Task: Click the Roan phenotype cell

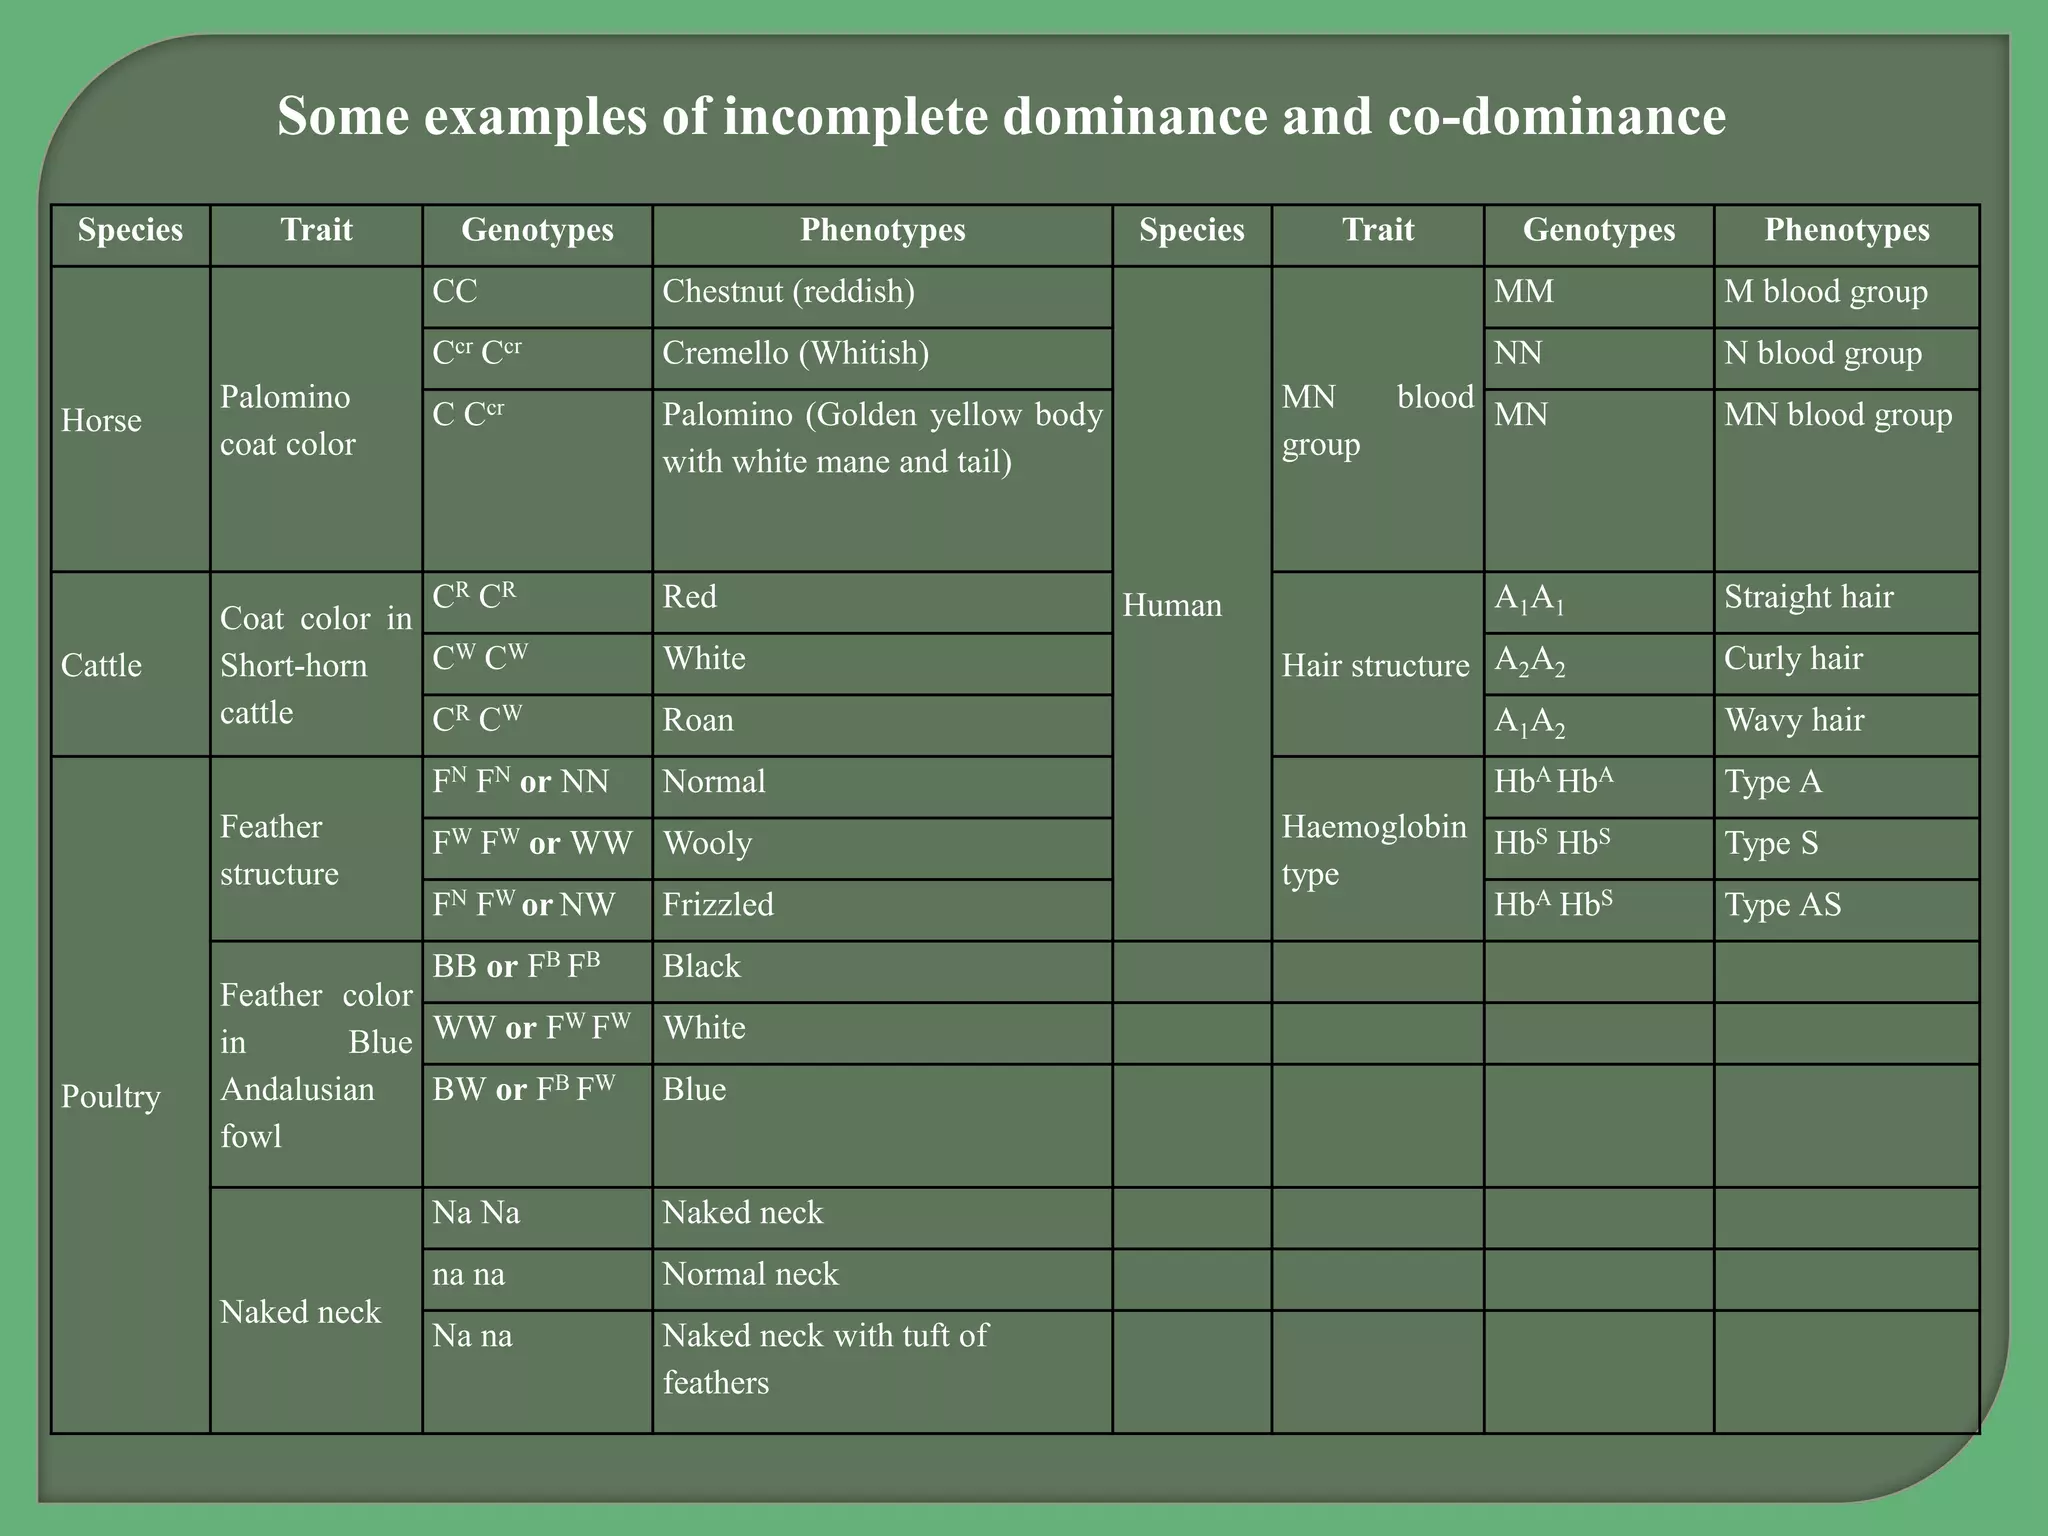Action: click(698, 721)
